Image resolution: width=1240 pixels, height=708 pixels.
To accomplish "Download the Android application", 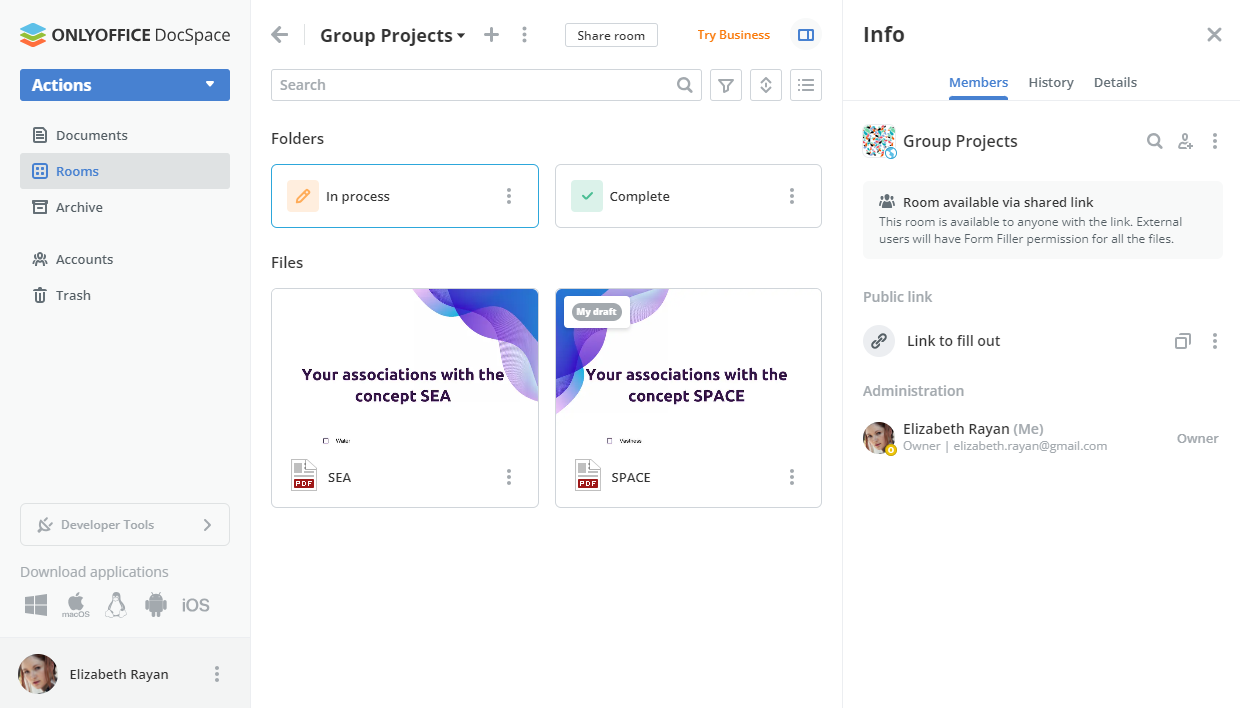I will pyautogui.click(x=155, y=604).
